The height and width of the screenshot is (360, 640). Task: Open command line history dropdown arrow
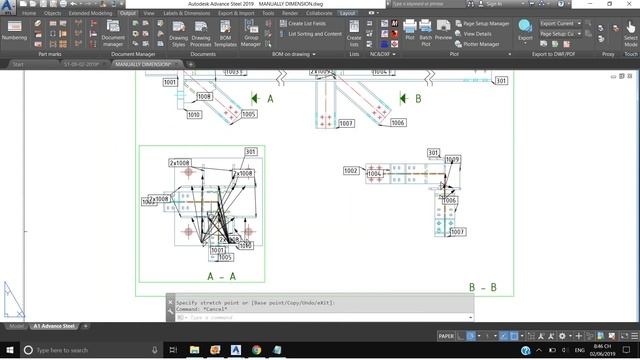470,317
